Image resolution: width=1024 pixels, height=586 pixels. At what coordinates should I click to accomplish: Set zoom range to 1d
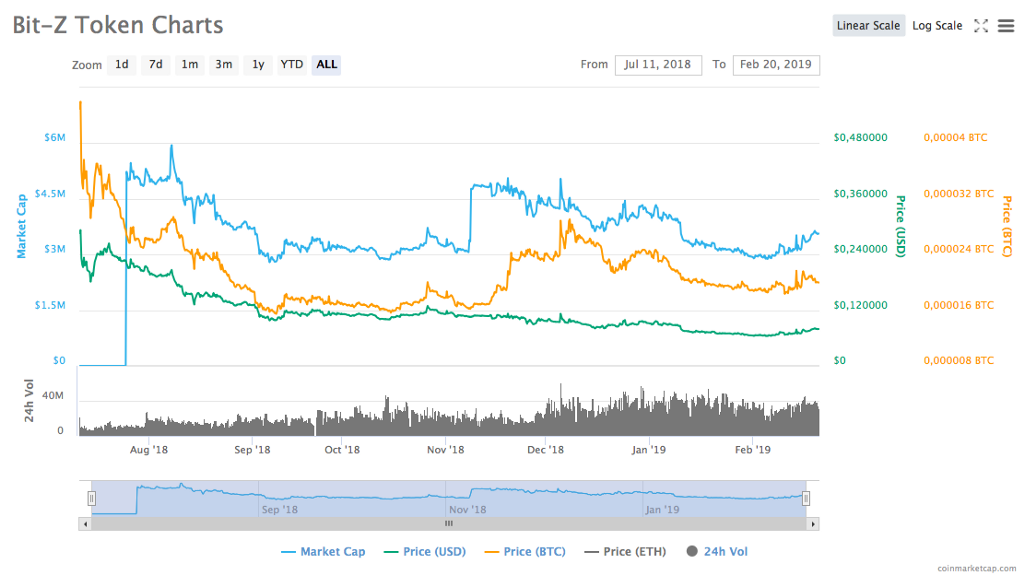coord(121,65)
